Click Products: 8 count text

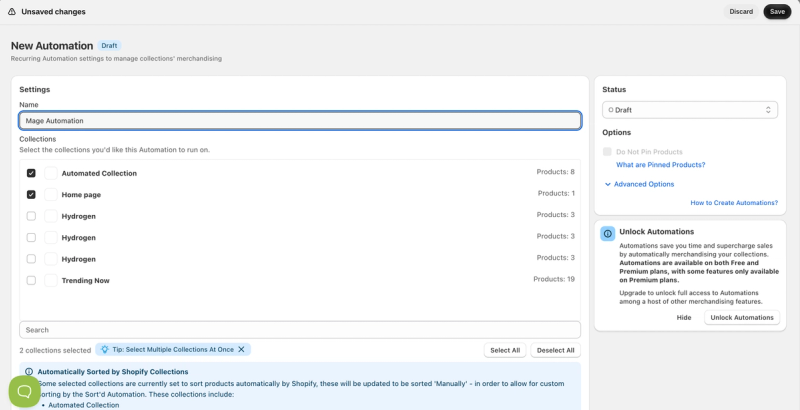click(556, 172)
